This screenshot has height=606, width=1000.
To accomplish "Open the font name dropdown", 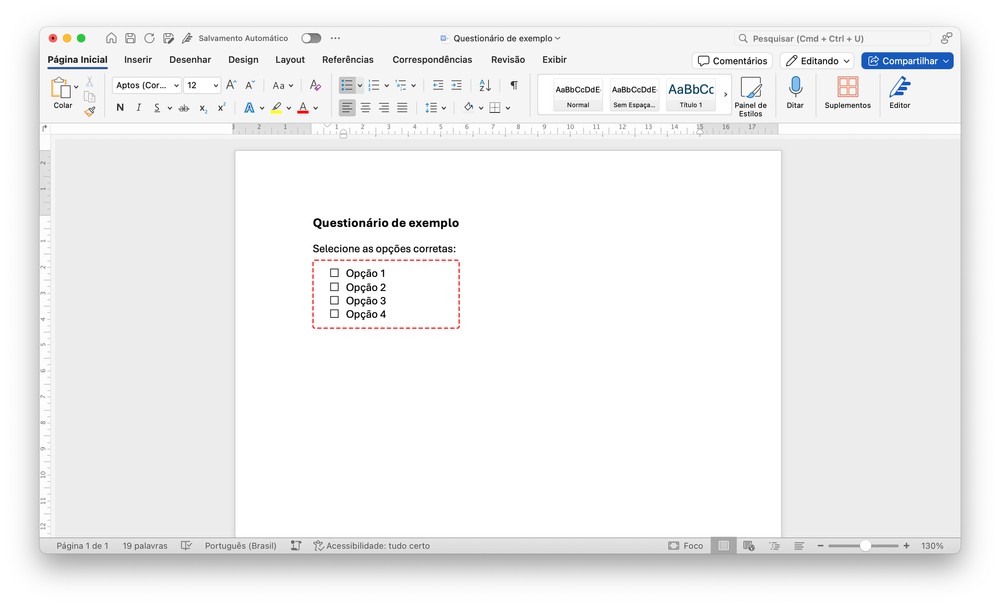I will click(146, 85).
